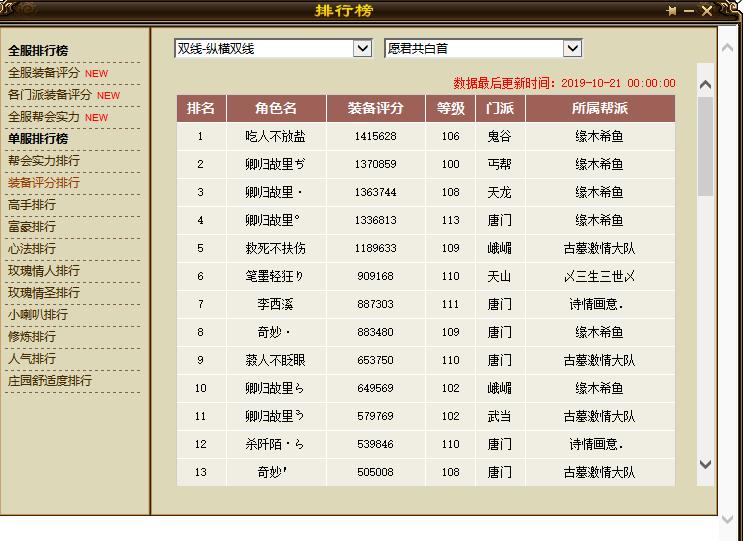Minimize the 排行榜 window
The height and width of the screenshot is (541, 743).
tap(689, 11)
